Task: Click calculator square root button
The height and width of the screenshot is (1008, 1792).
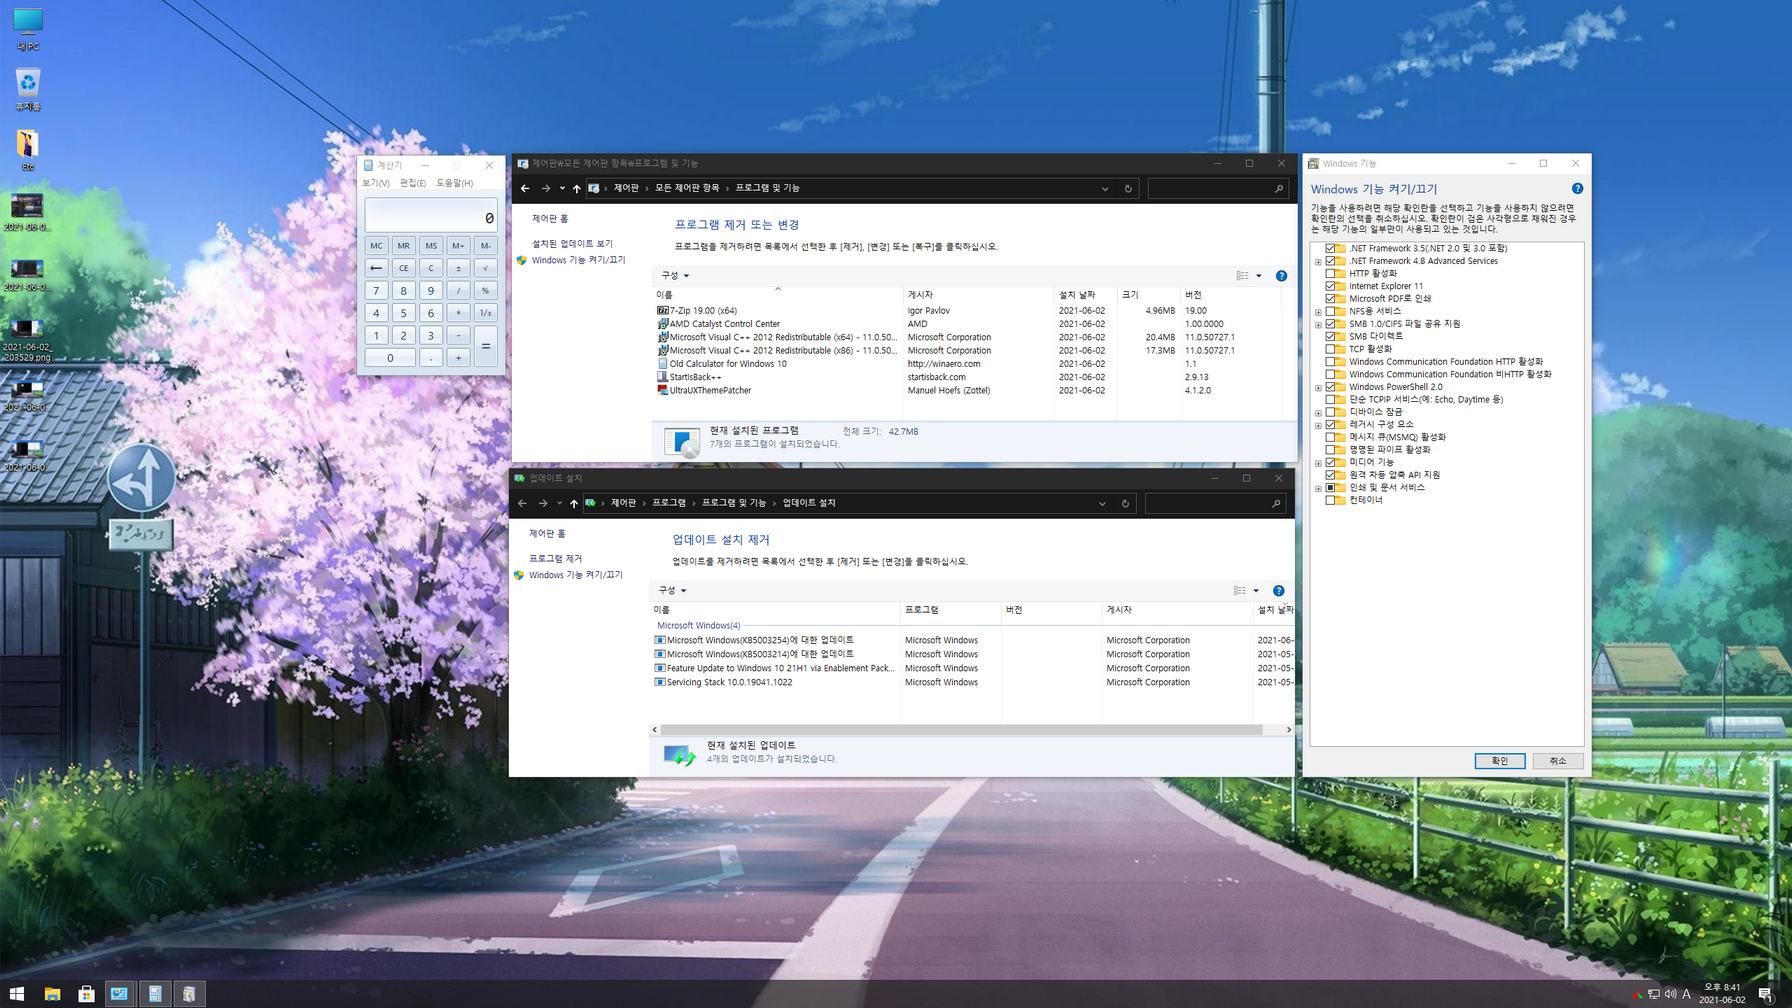Action: click(486, 268)
